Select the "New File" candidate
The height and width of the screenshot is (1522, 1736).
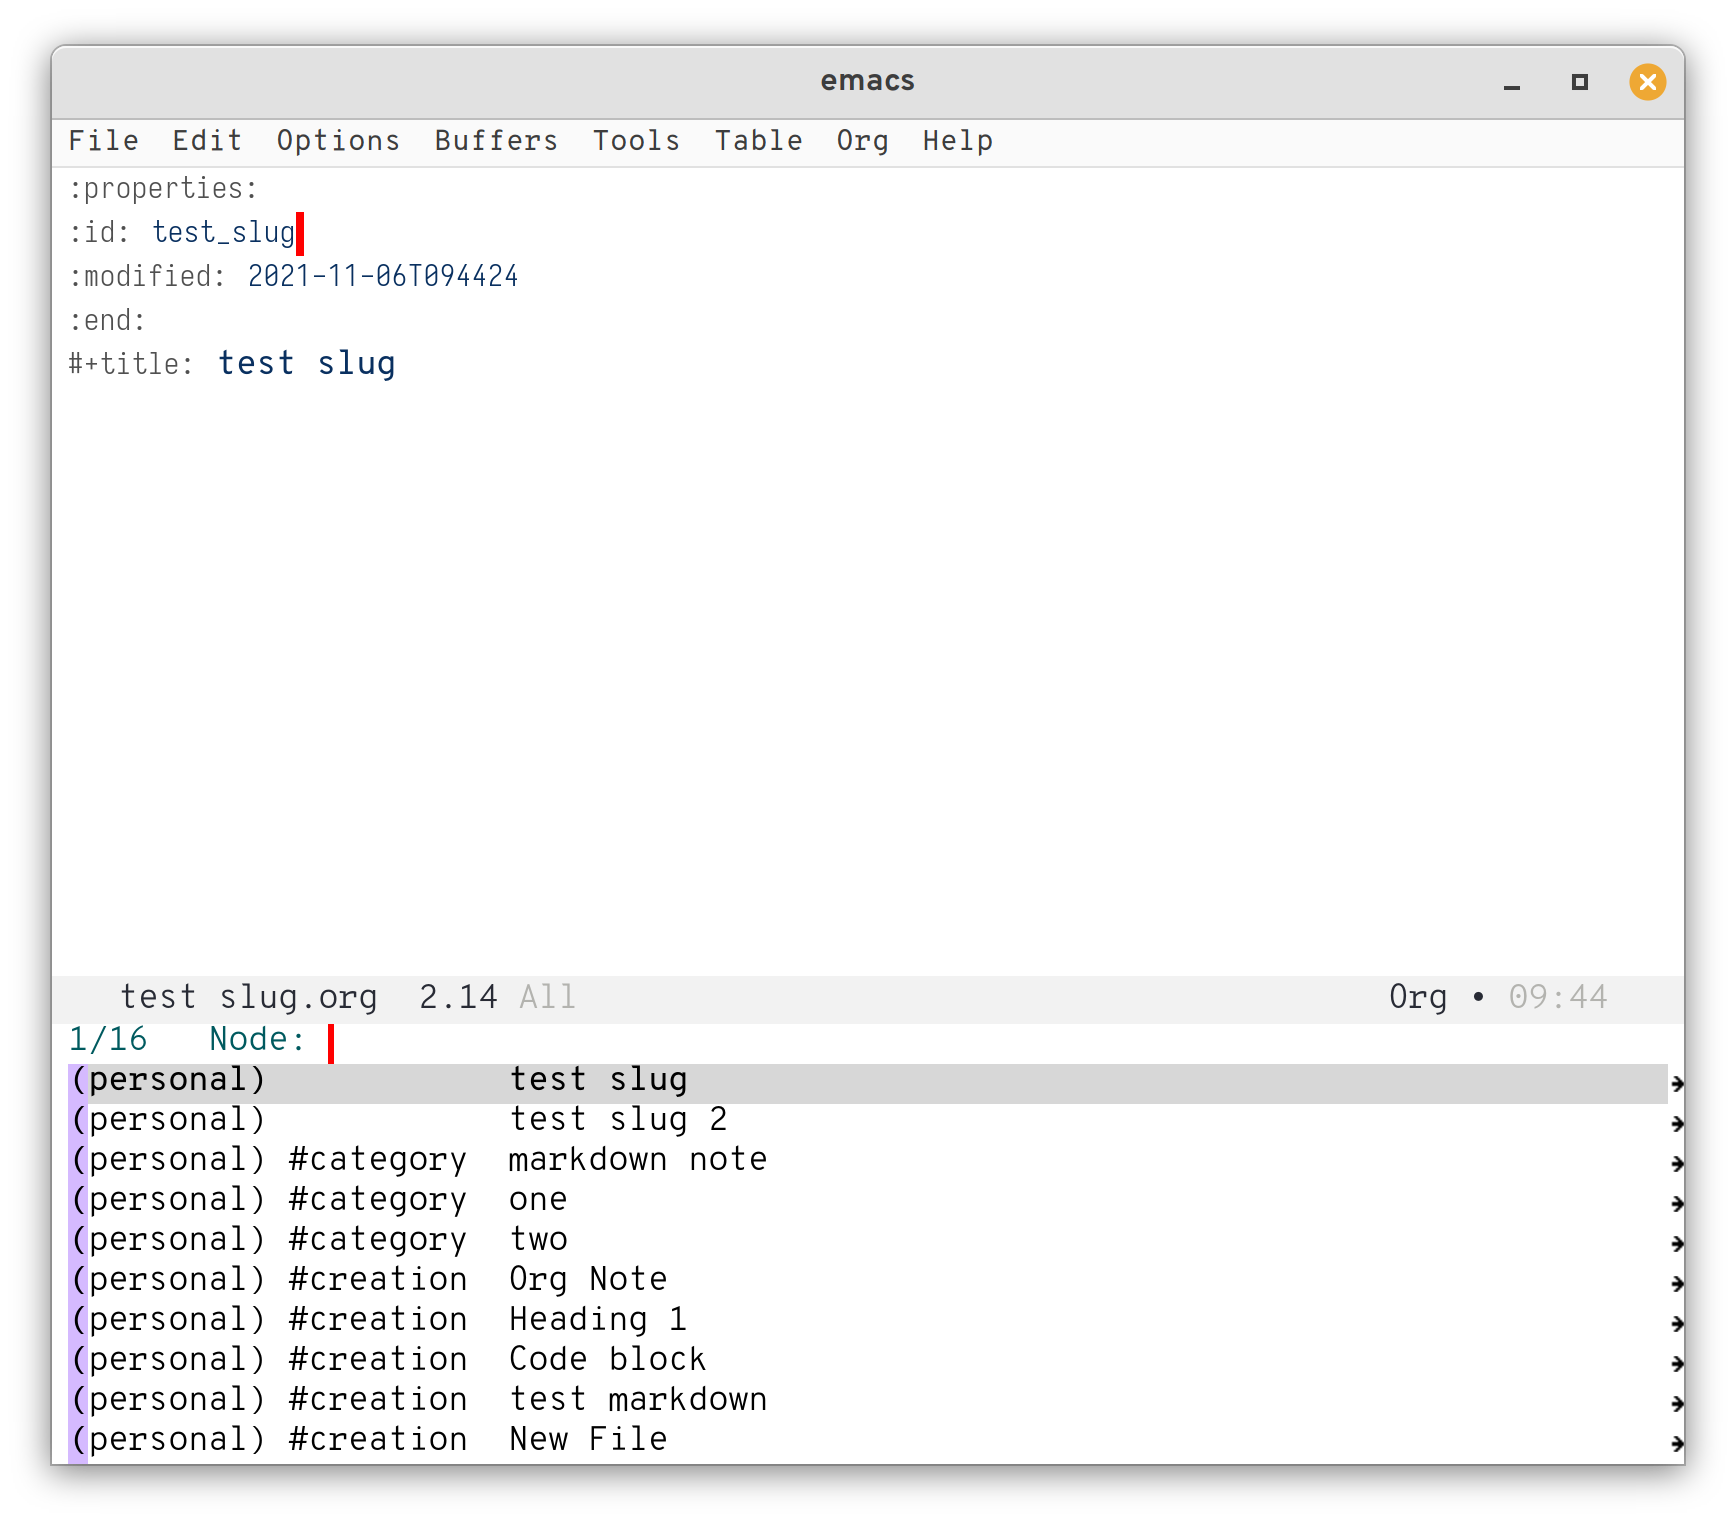click(x=587, y=1439)
